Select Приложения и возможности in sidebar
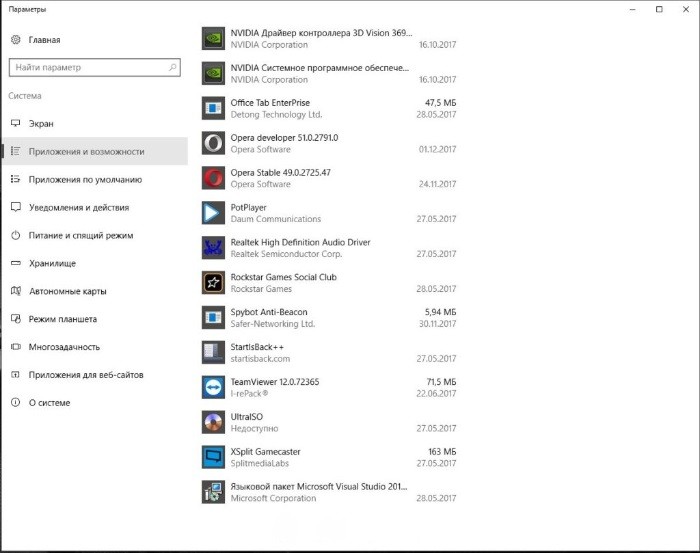This screenshot has height=553, width=700. coord(95,151)
